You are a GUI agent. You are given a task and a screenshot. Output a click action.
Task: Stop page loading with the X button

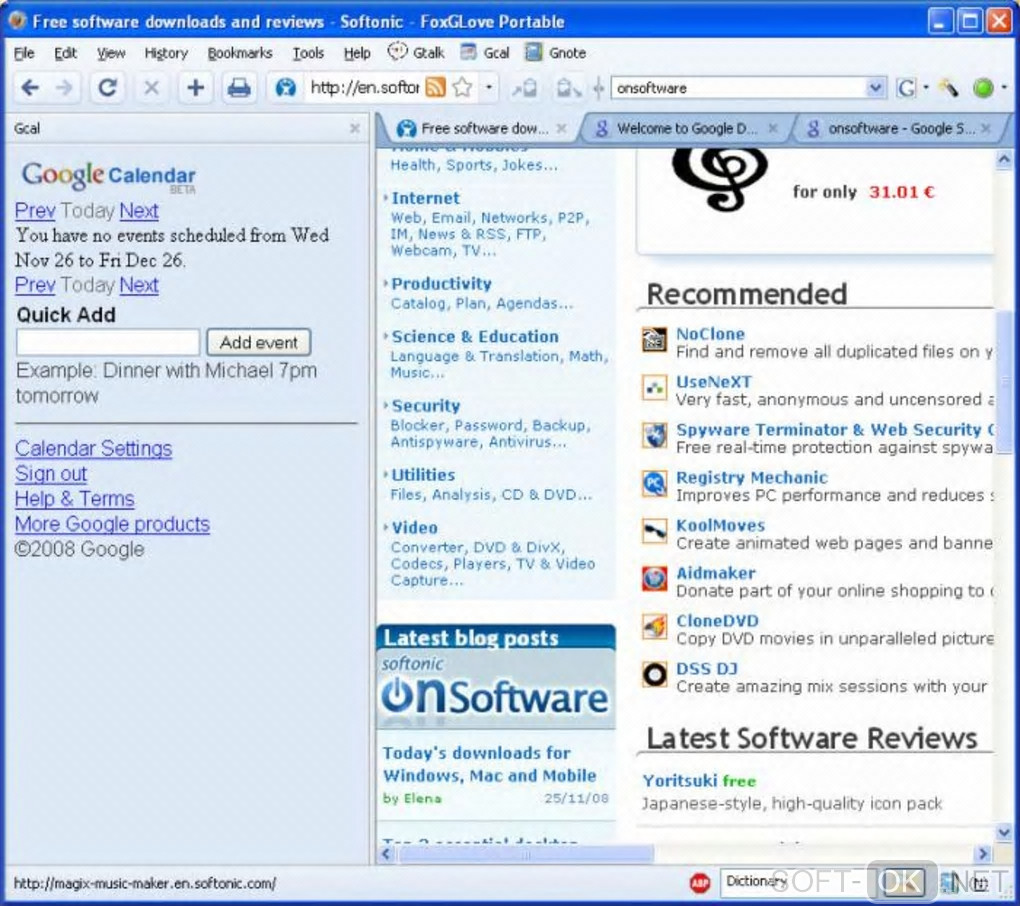pos(151,87)
